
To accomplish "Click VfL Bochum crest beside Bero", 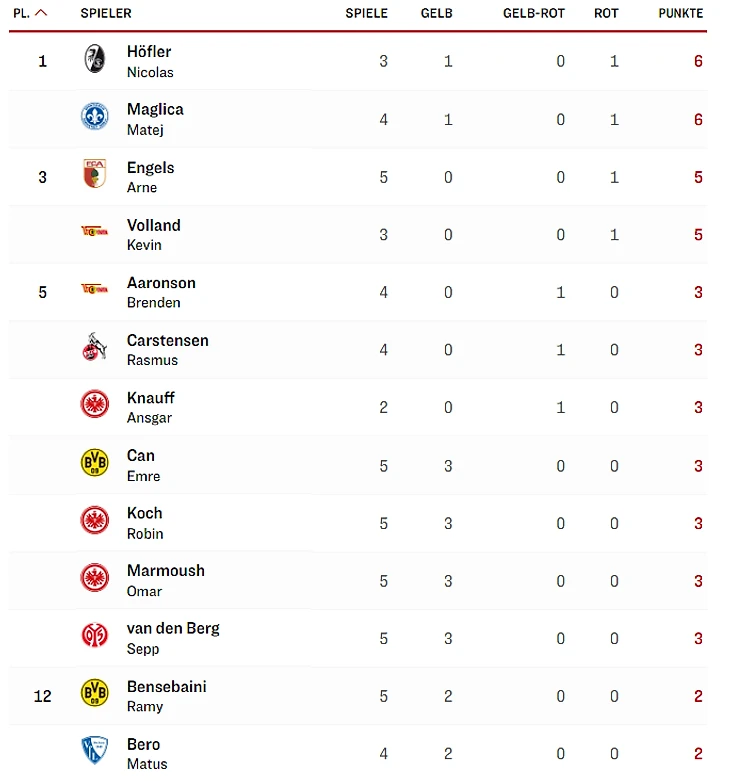I will tap(95, 751).
